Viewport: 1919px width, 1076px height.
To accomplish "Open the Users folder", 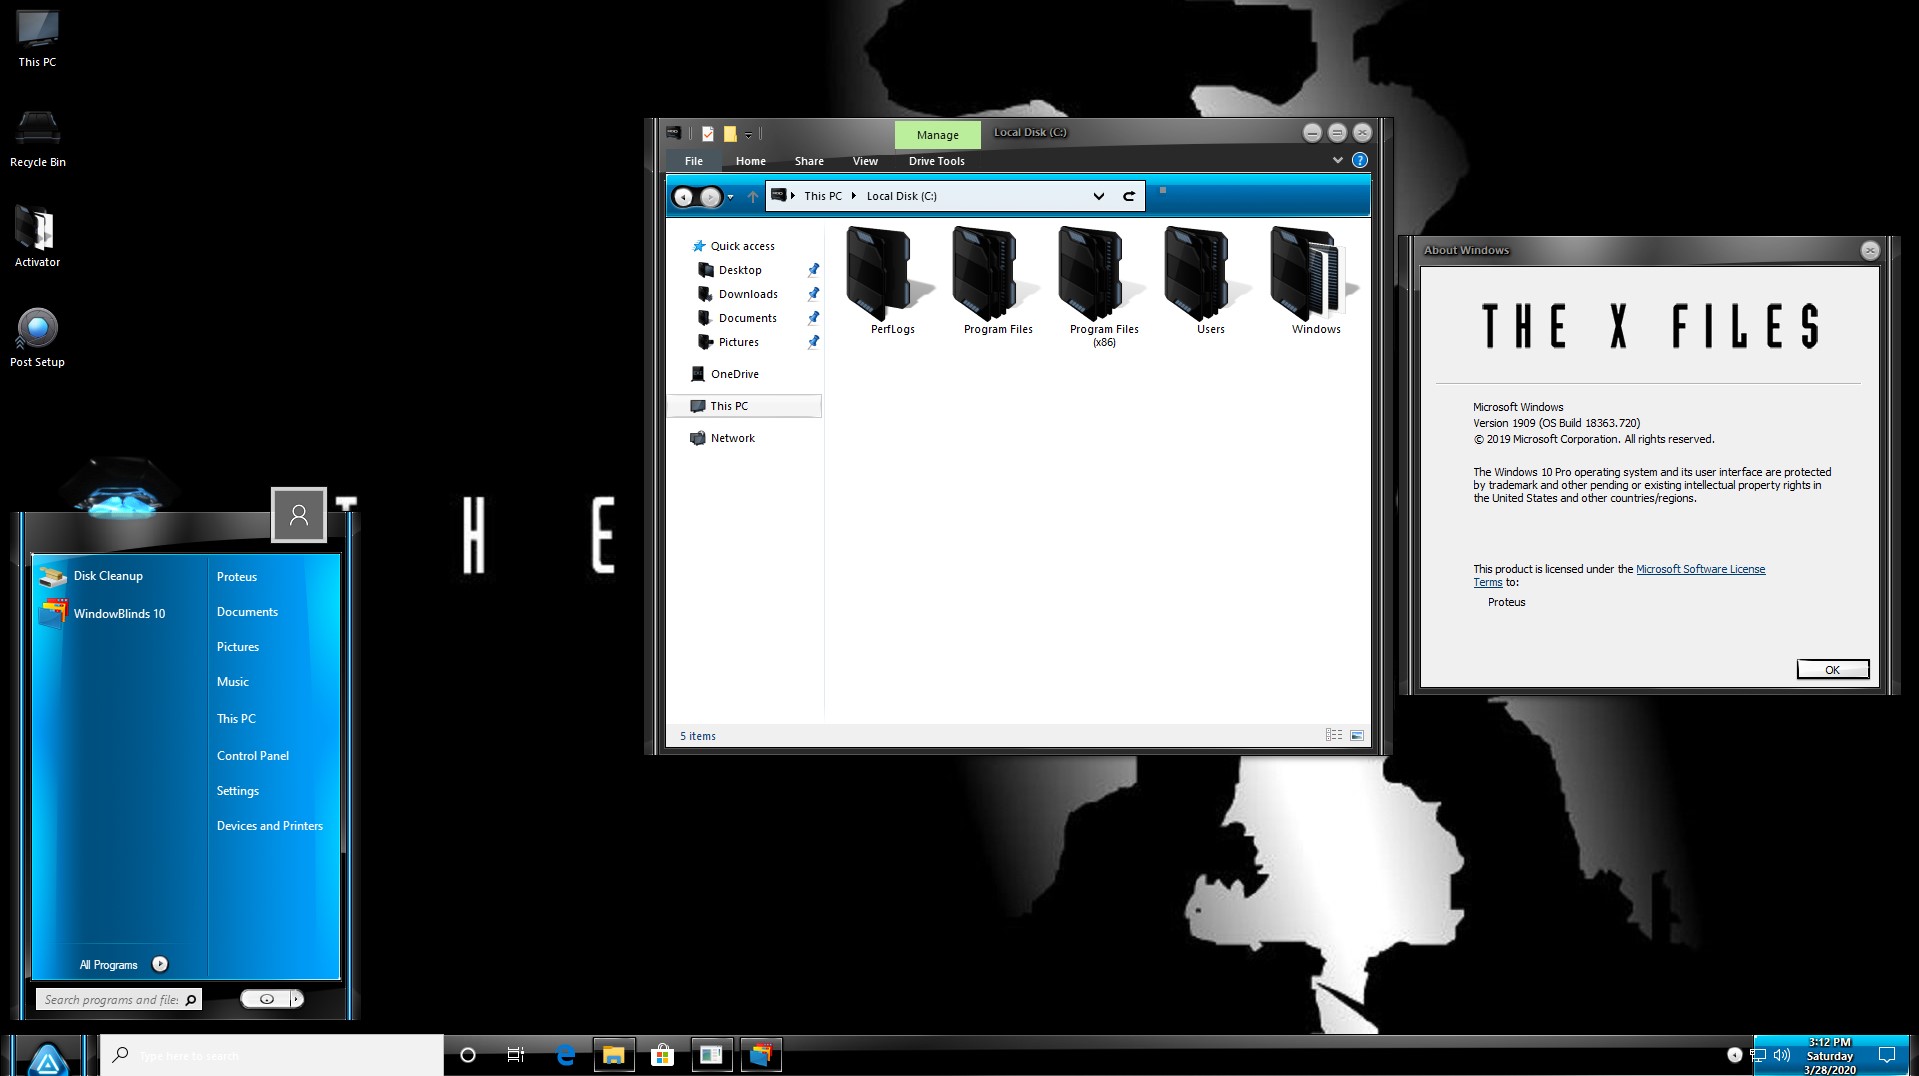I will point(1210,281).
